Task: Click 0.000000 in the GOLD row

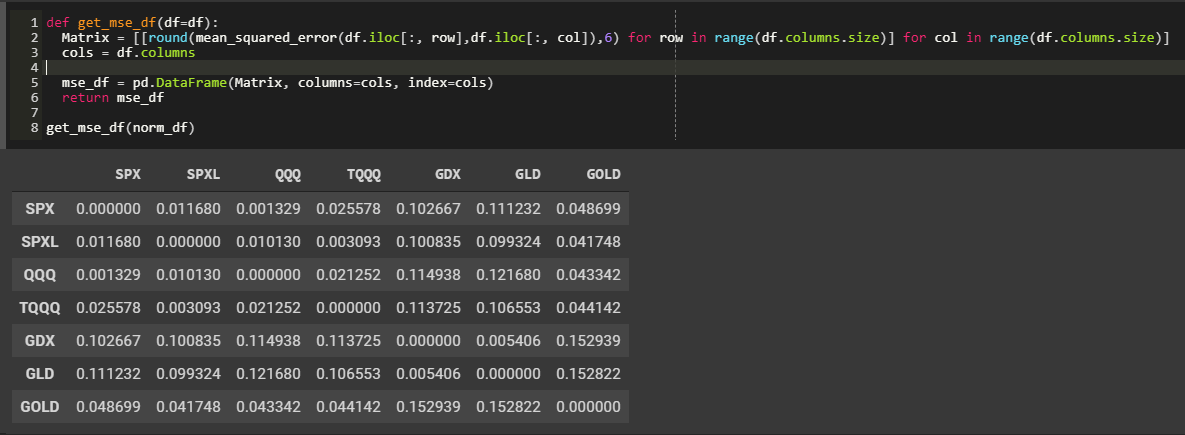Action: 589,407
